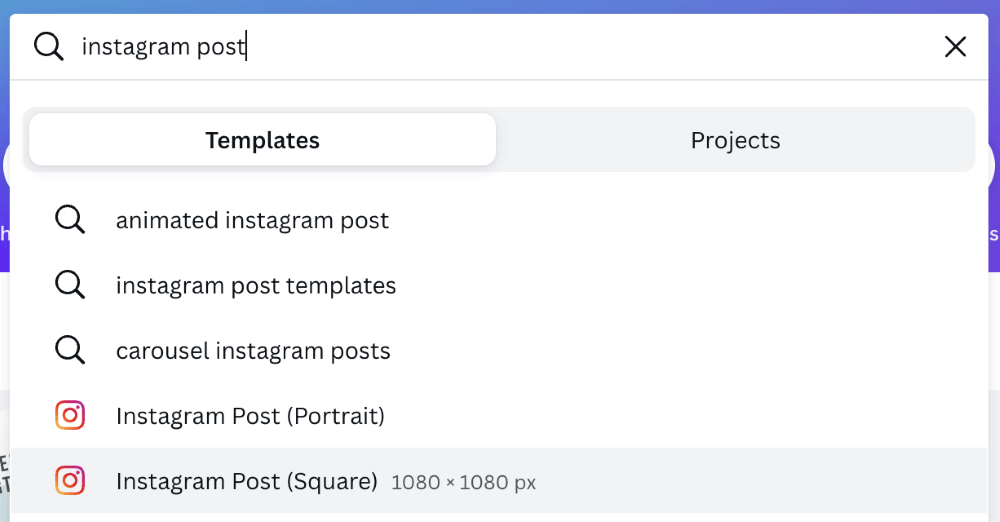
Task: Click empty area right of Portrait suggestion row
Action: (700, 416)
